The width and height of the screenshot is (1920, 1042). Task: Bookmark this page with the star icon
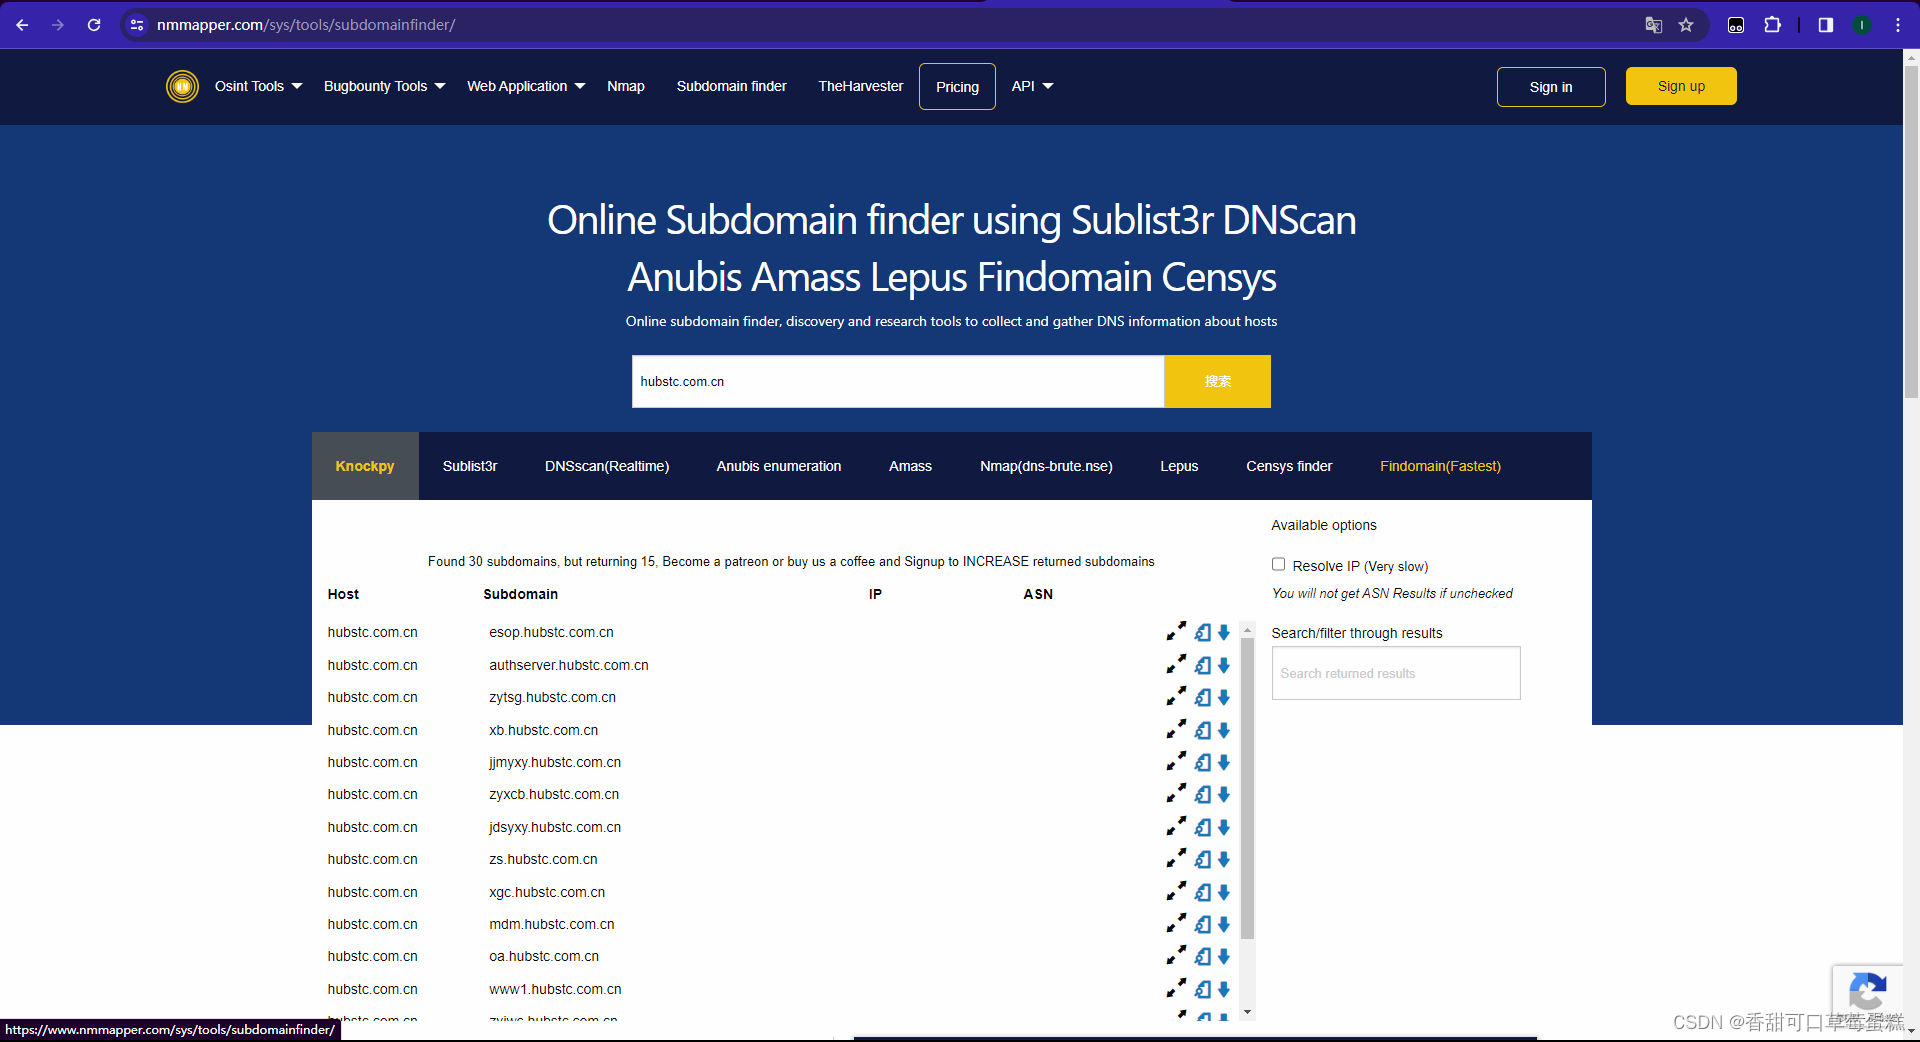[x=1686, y=25]
